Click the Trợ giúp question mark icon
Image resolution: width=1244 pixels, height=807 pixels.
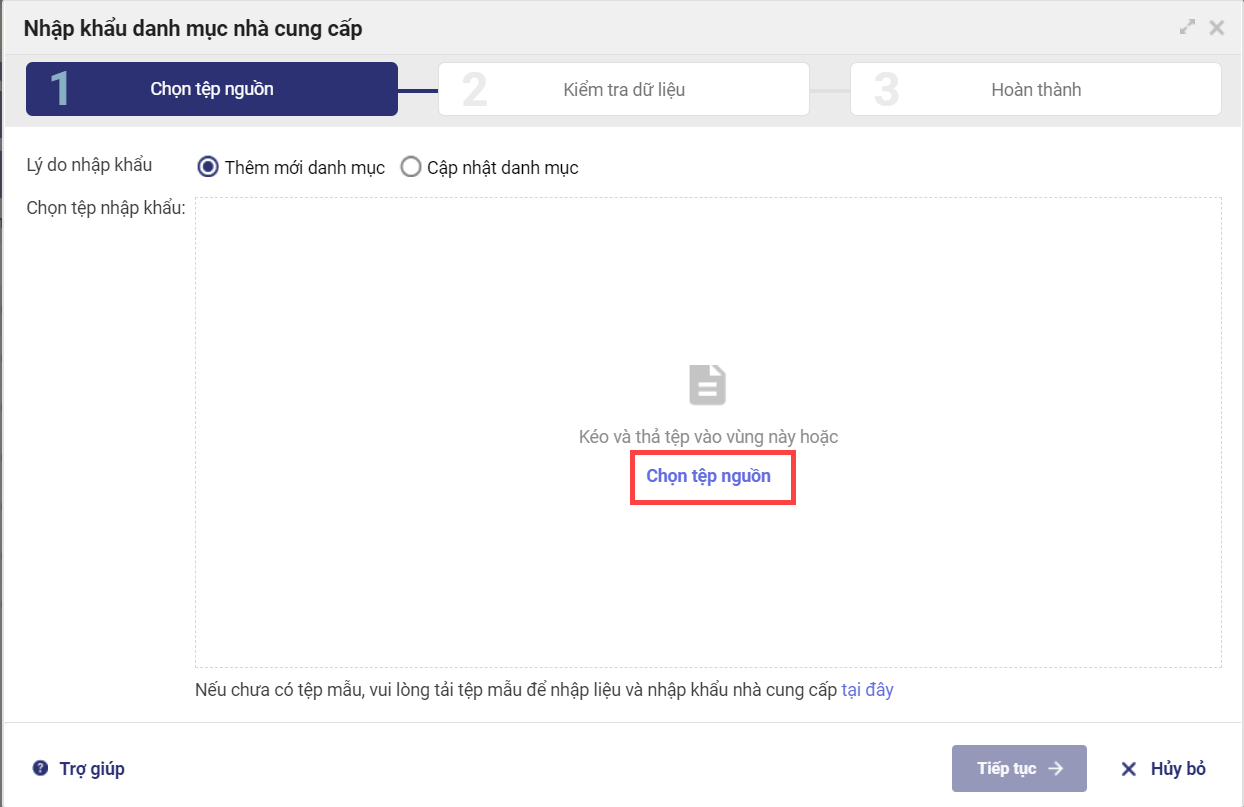coord(40,768)
